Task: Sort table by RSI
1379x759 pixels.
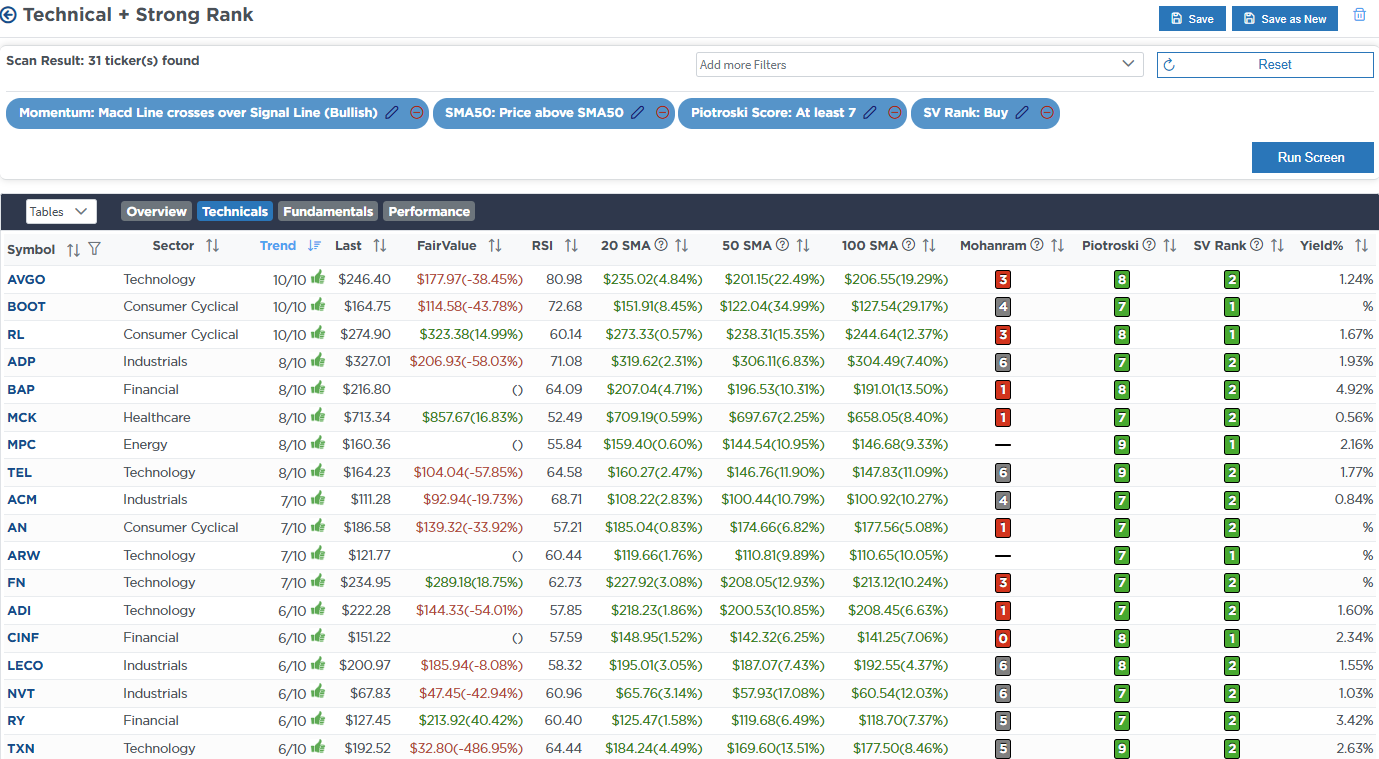Action: tap(571, 245)
